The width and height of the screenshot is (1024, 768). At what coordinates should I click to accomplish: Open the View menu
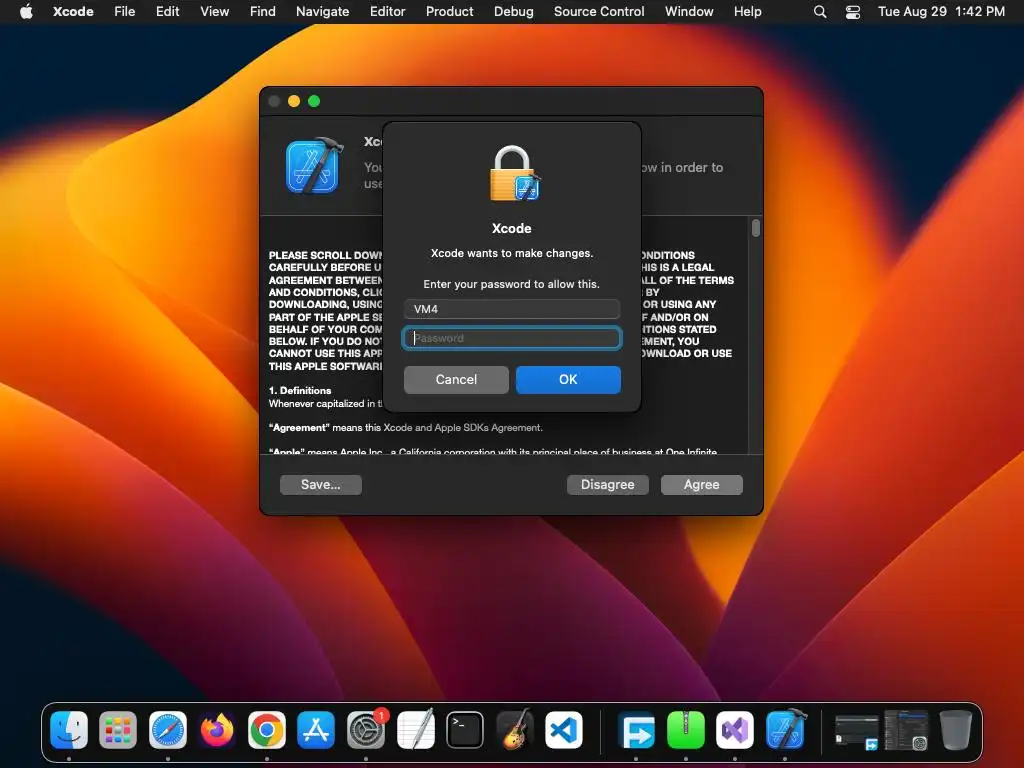click(214, 12)
